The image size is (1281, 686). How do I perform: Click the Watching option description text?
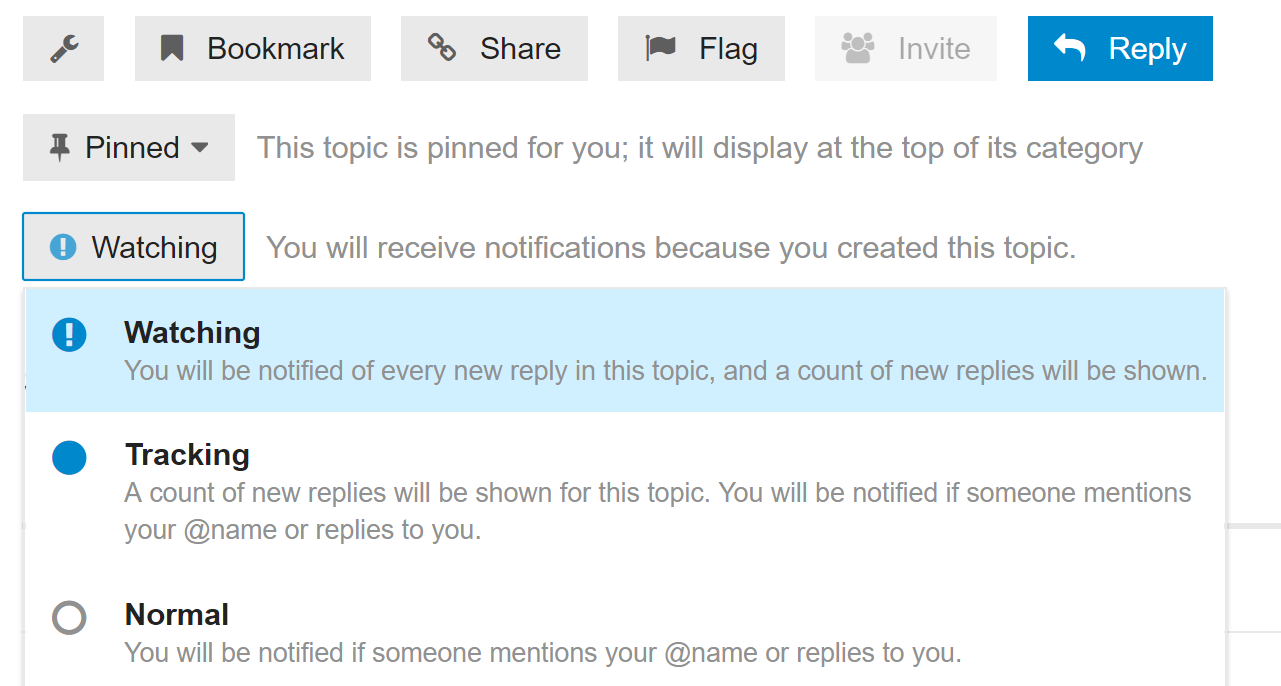(665, 371)
